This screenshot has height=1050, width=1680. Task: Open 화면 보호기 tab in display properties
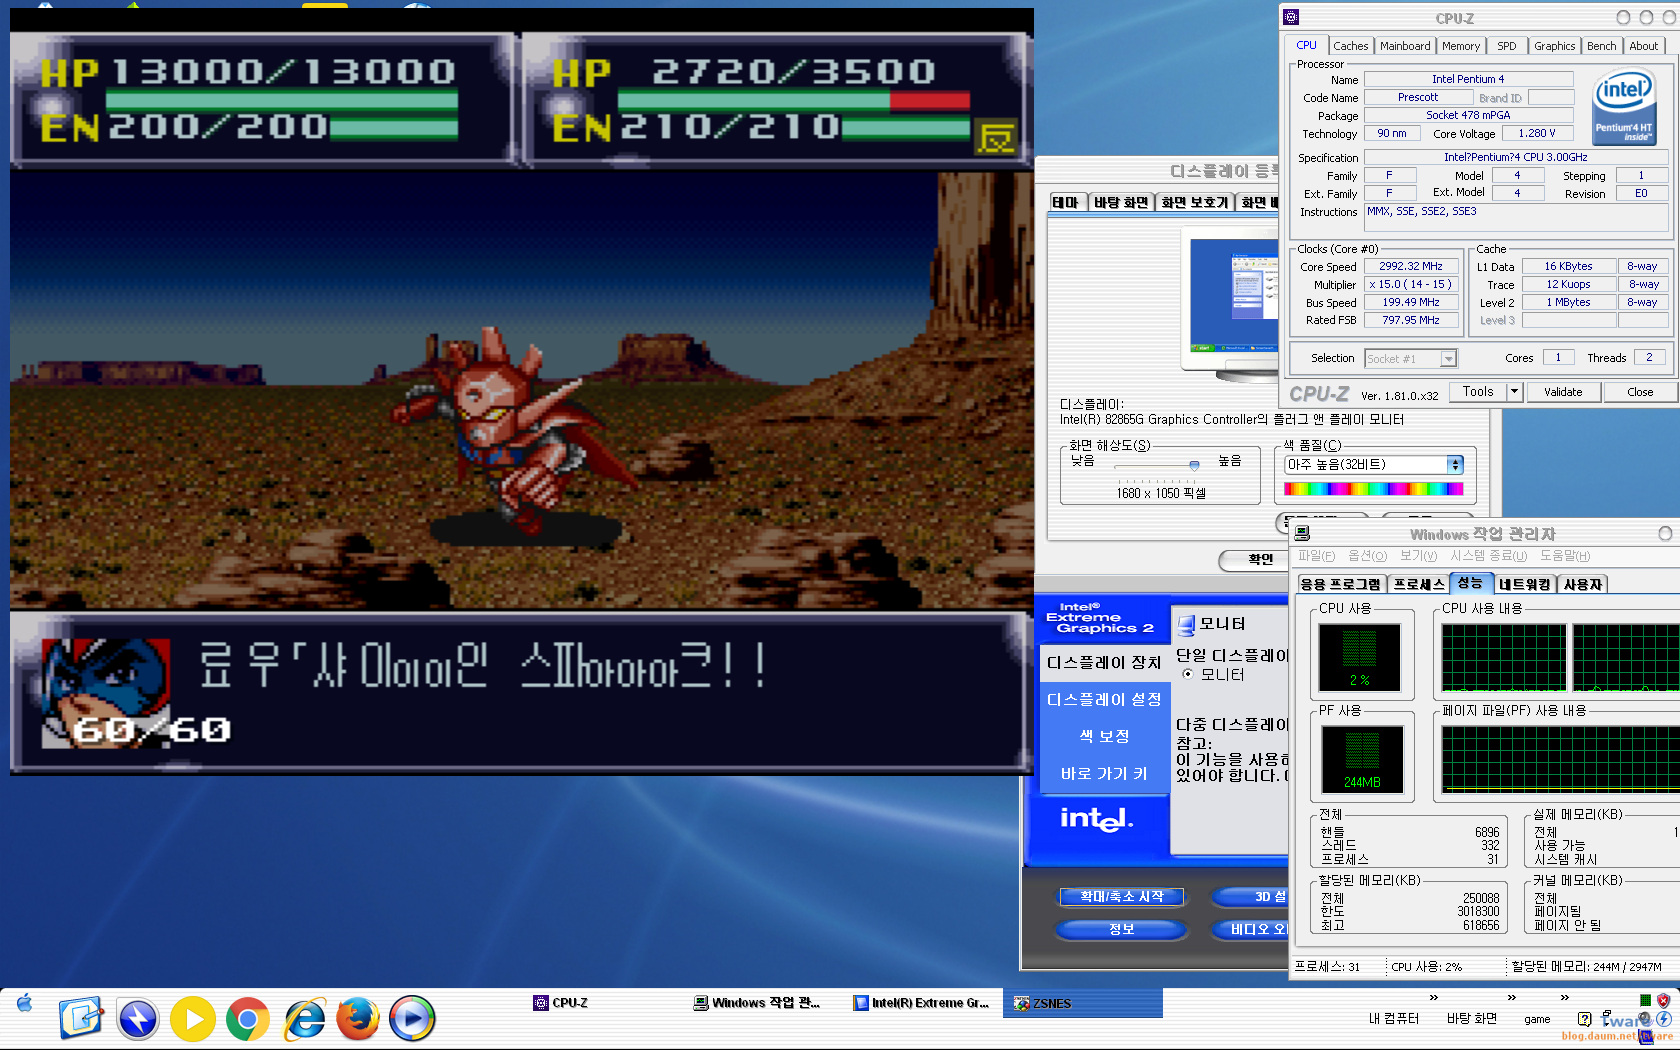1194,202
